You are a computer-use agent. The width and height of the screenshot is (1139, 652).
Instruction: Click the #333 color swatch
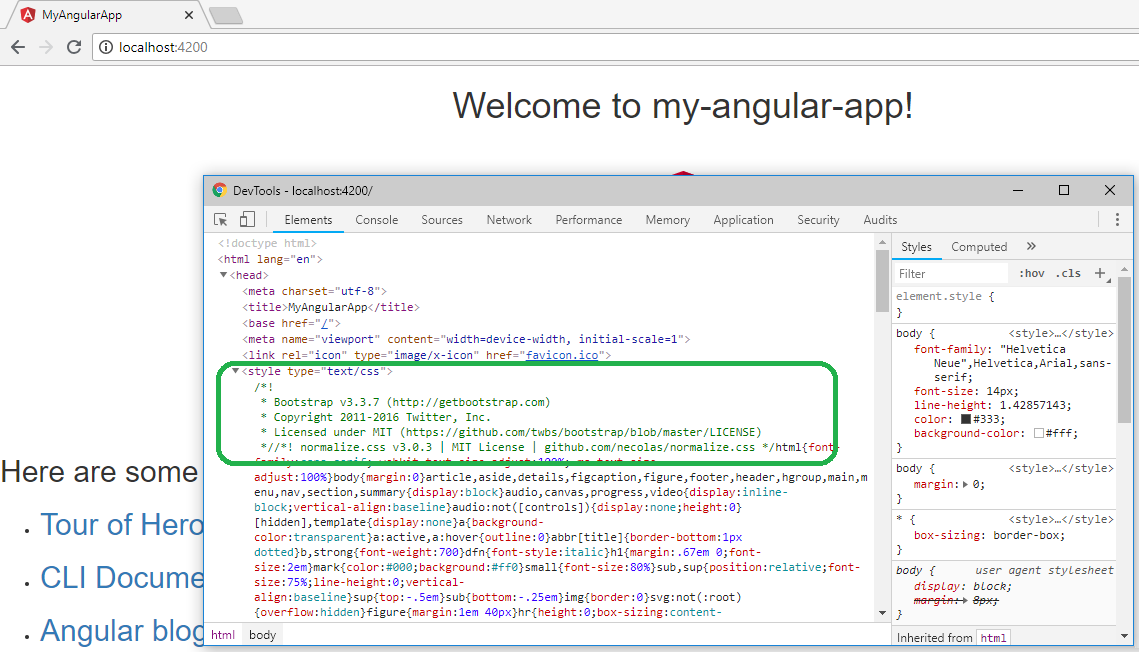click(x=966, y=419)
